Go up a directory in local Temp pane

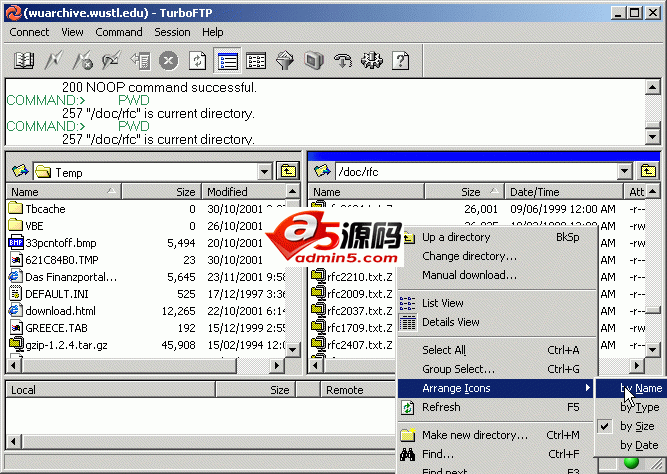[289, 171]
